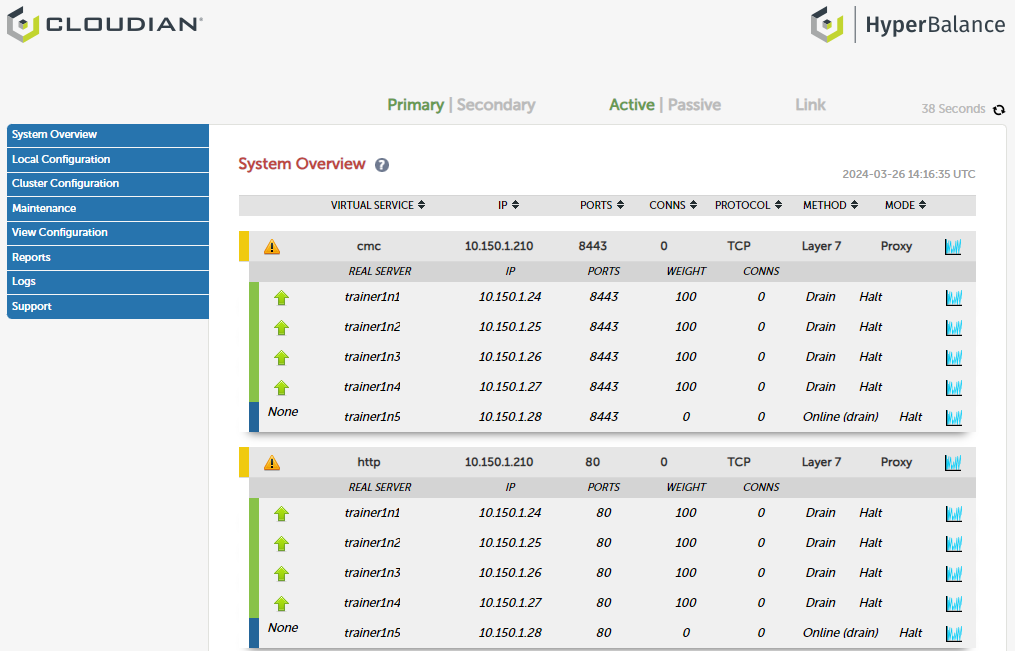Sort by MODE column header
The image size is (1015, 651).
906,205
